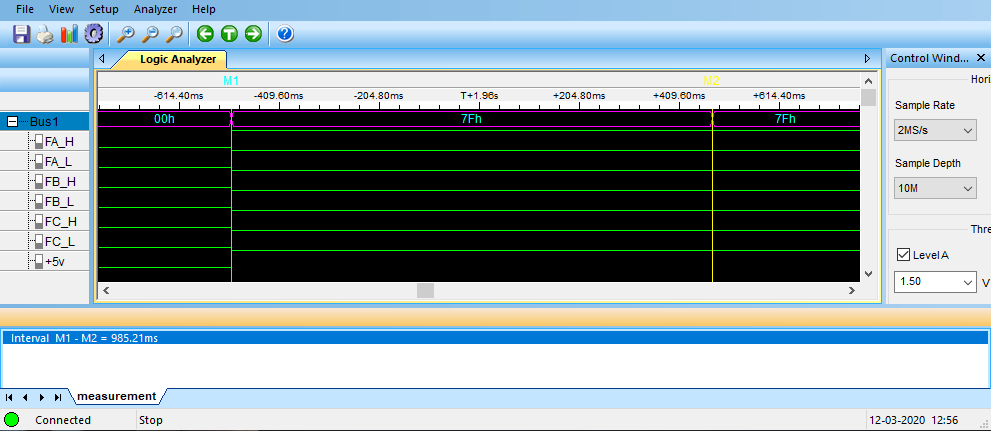The image size is (991, 431).
Task: Go to next with green right arrow
Action: tap(253, 34)
